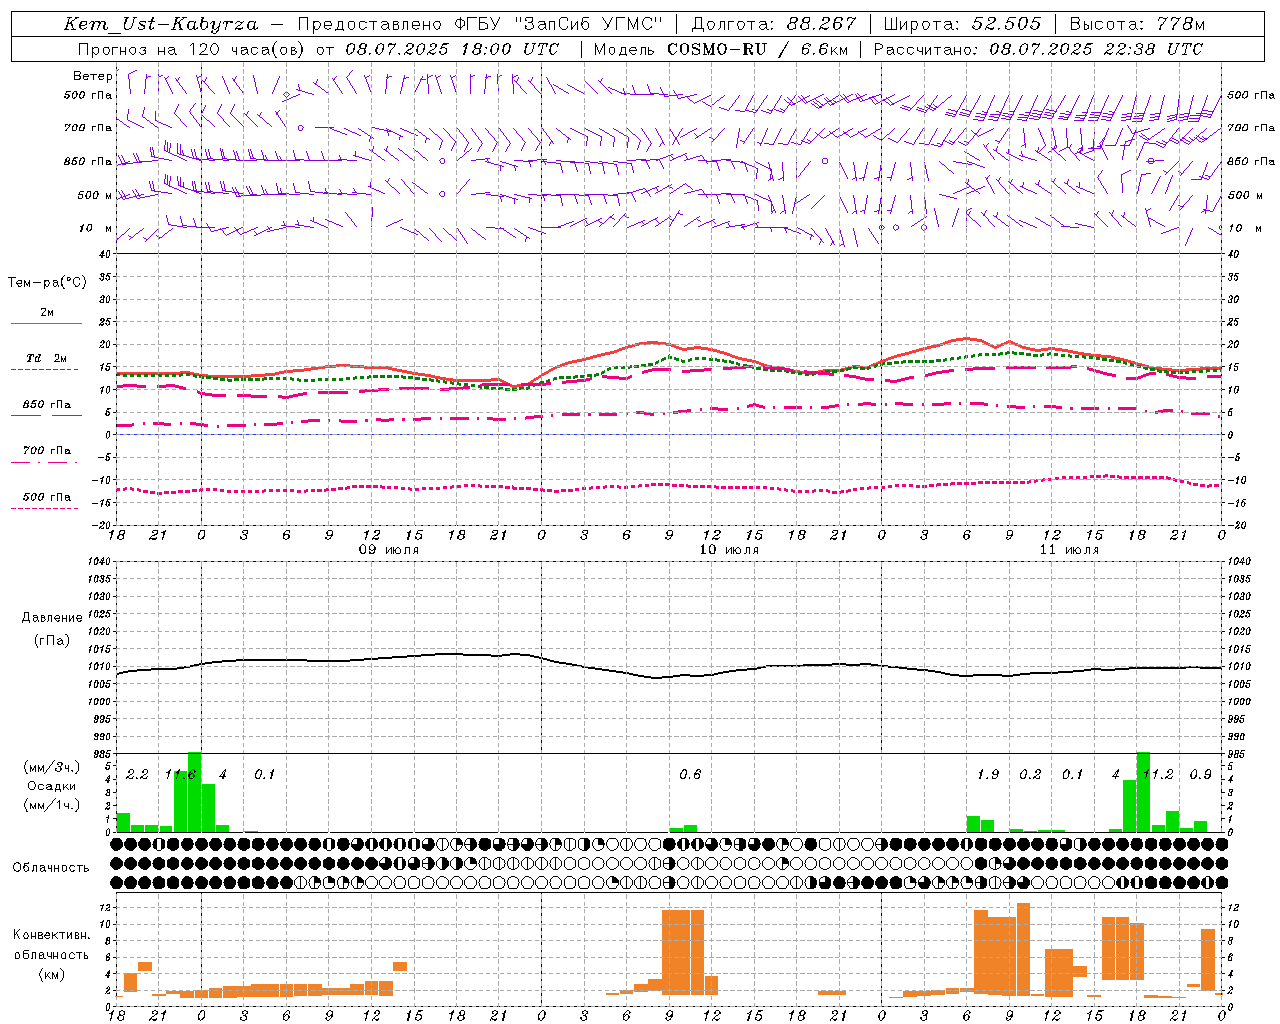Click the Облачность cloud cover label

tap(51, 868)
